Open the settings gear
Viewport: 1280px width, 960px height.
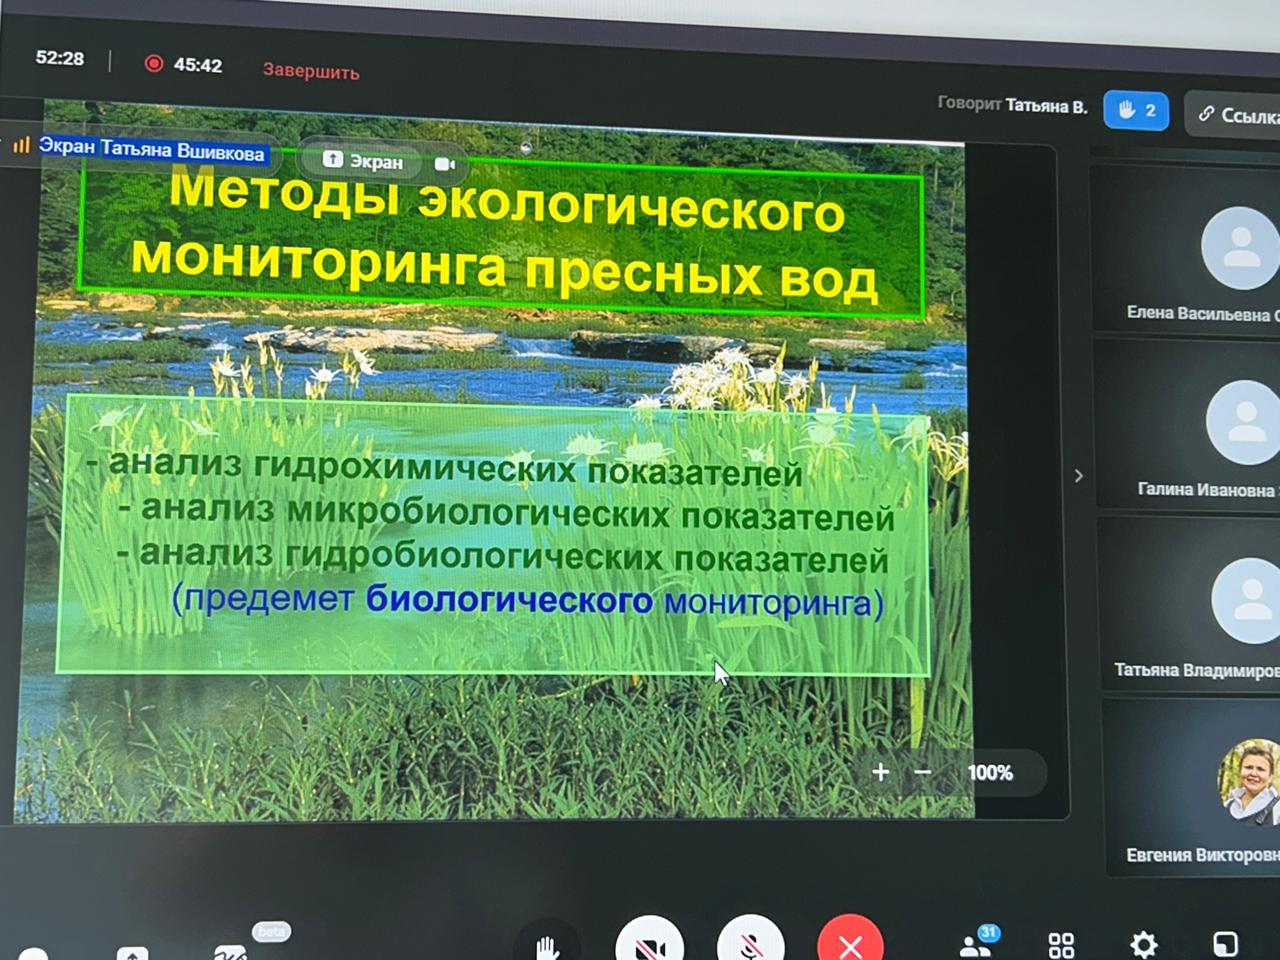point(1143,943)
